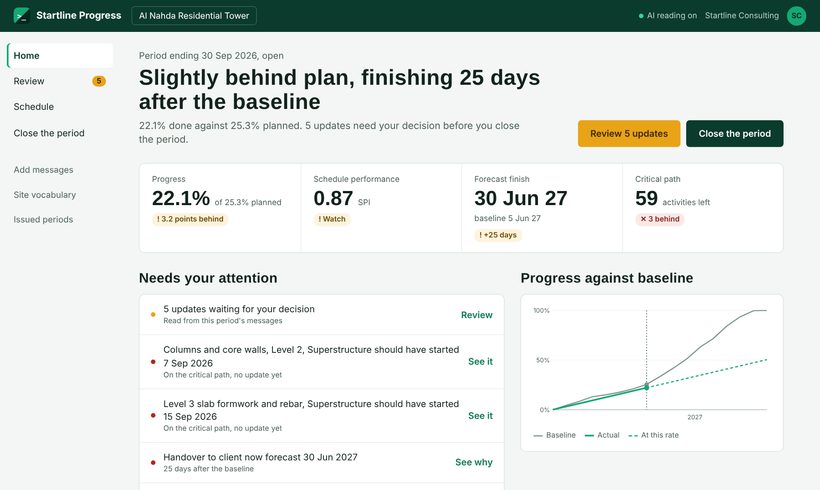This screenshot has width=820, height=490.
Task: Click the 59 activities left value
Action: pos(646,199)
